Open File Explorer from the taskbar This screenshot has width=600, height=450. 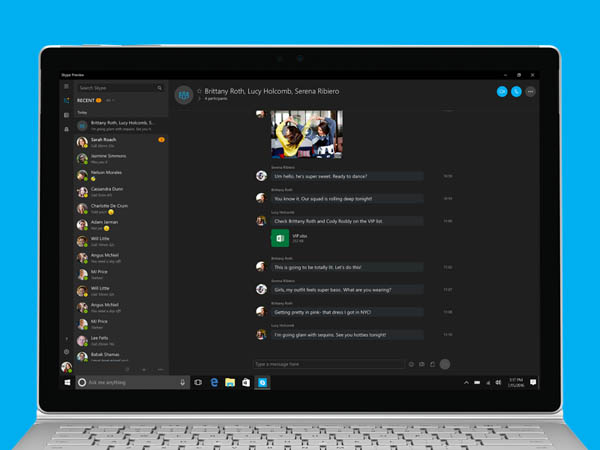pyautogui.click(x=230, y=382)
